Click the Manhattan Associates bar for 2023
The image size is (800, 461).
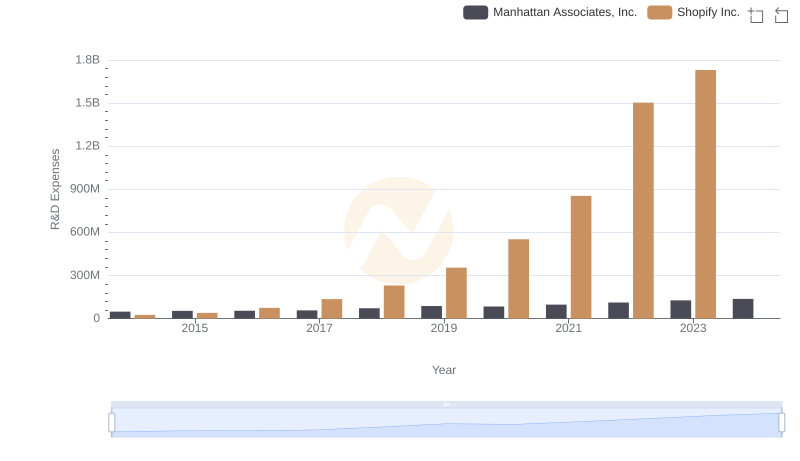coord(681,310)
